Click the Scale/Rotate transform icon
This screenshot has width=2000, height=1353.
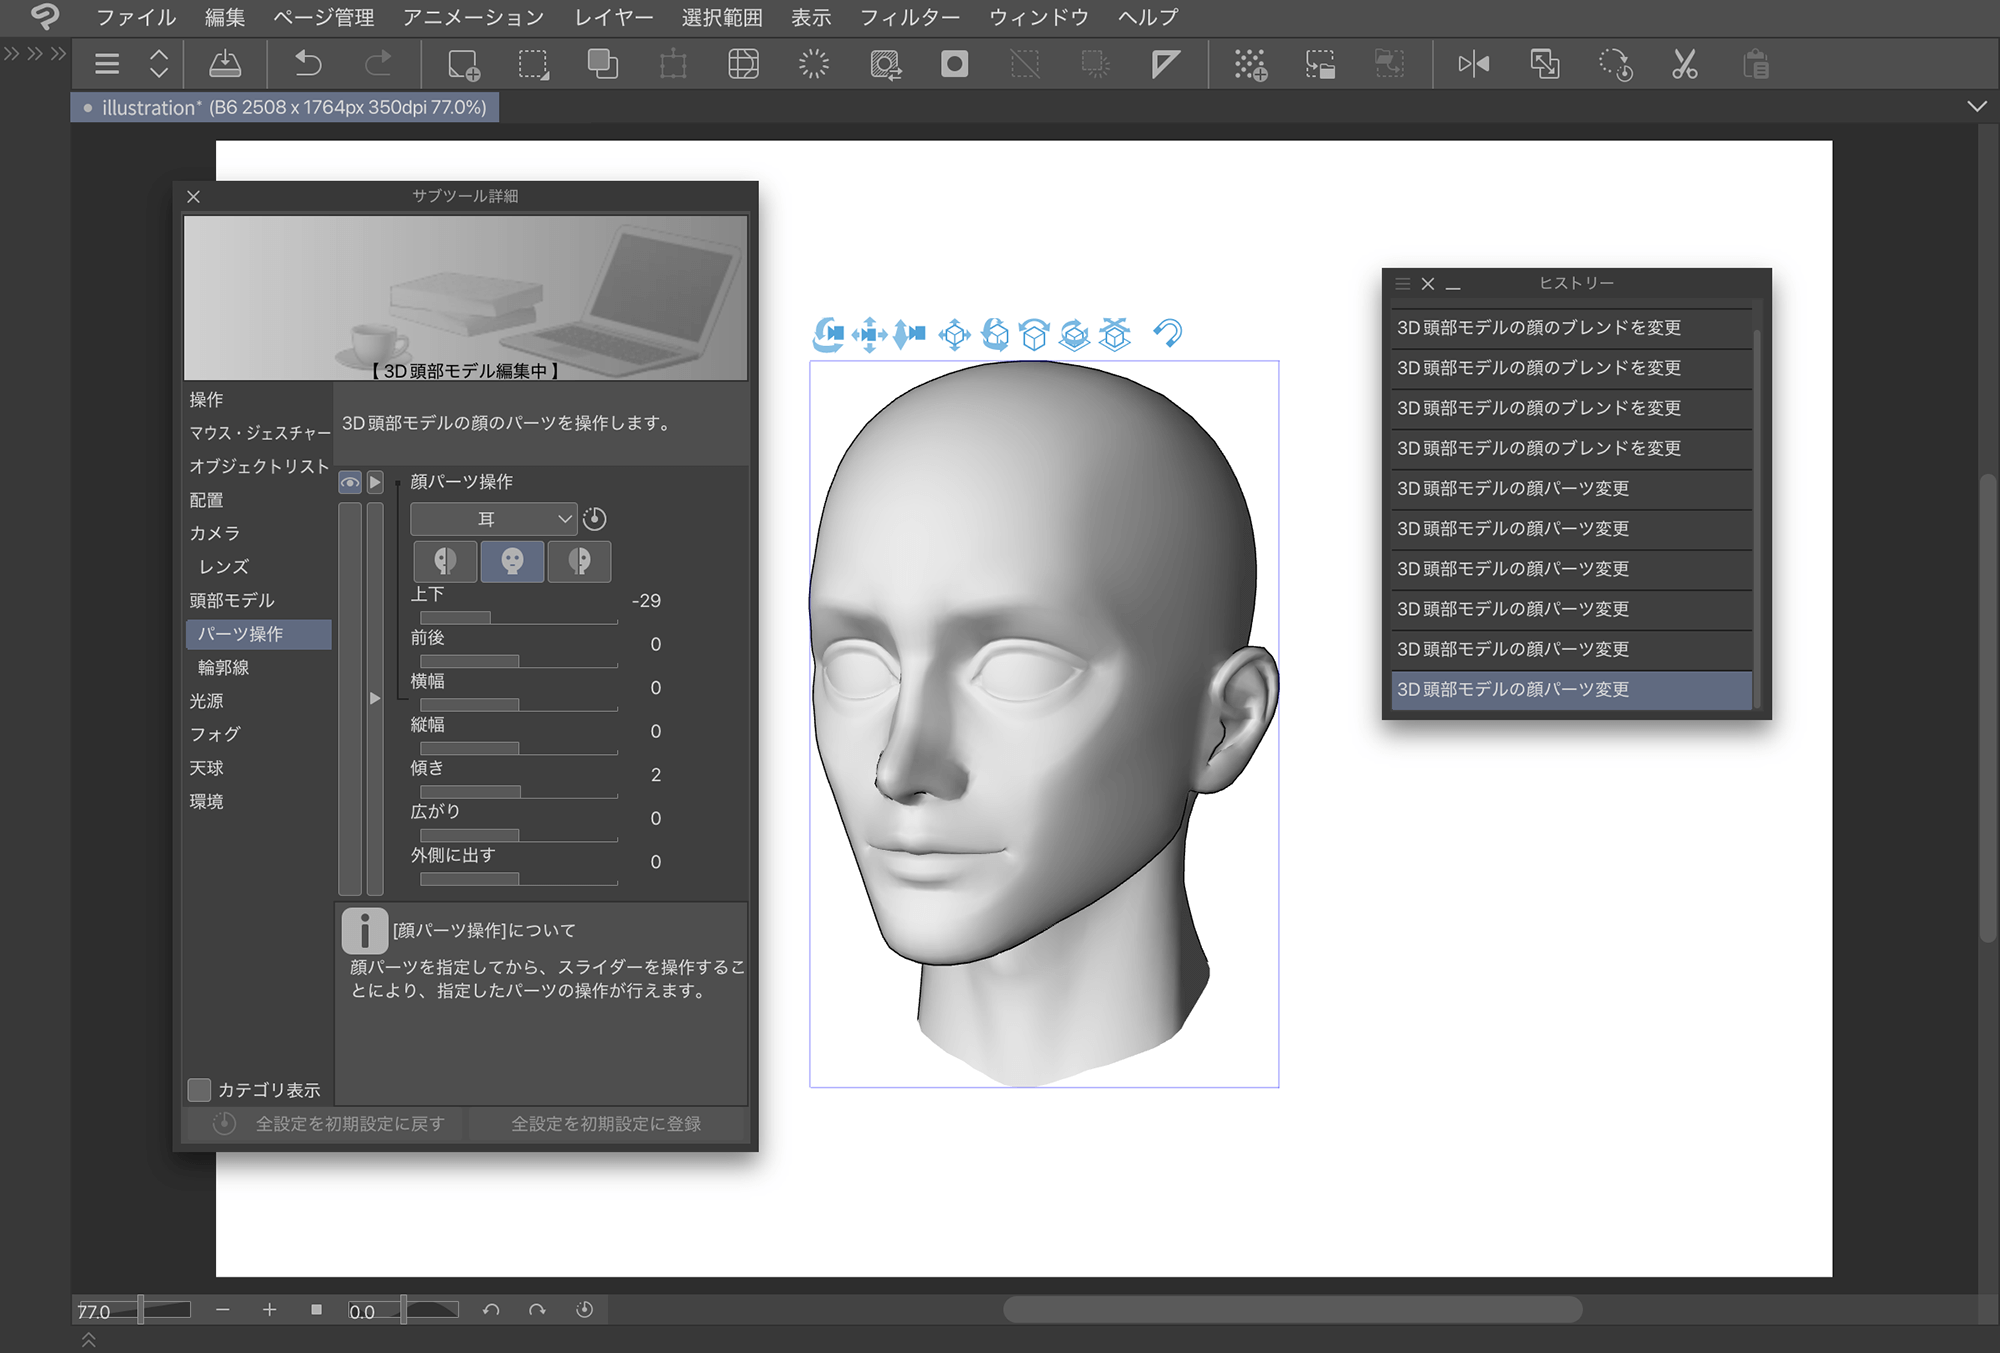[x=674, y=65]
